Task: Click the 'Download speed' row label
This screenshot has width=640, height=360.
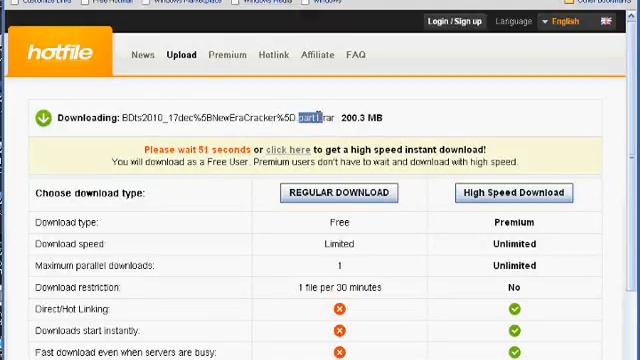Action: (69, 244)
